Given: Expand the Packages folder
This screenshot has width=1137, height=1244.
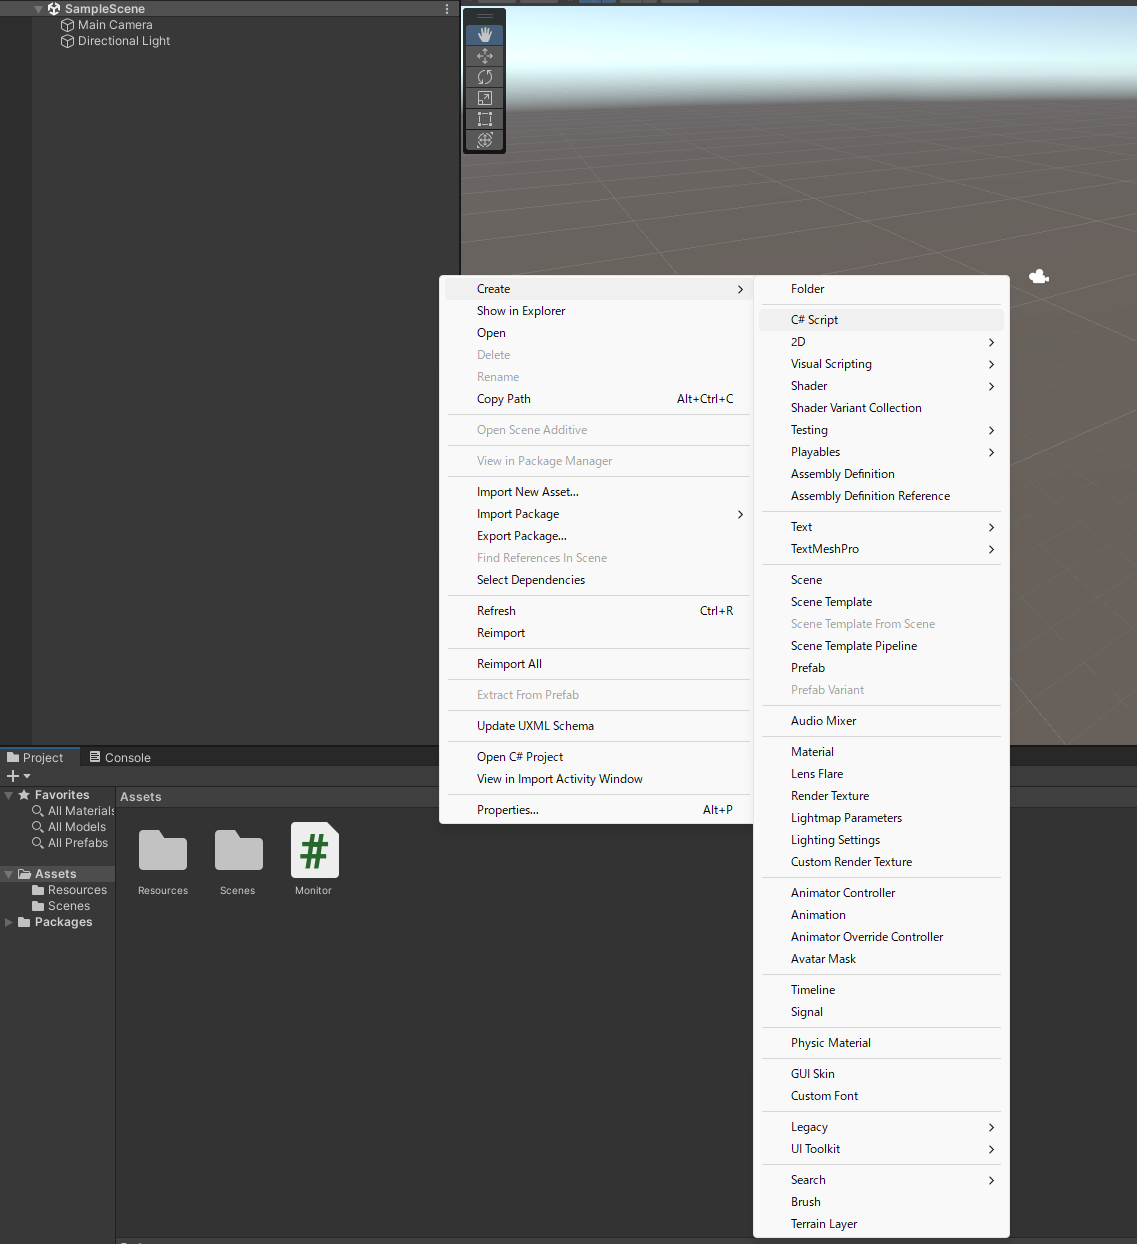Looking at the screenshot, I should pos(9,922).
